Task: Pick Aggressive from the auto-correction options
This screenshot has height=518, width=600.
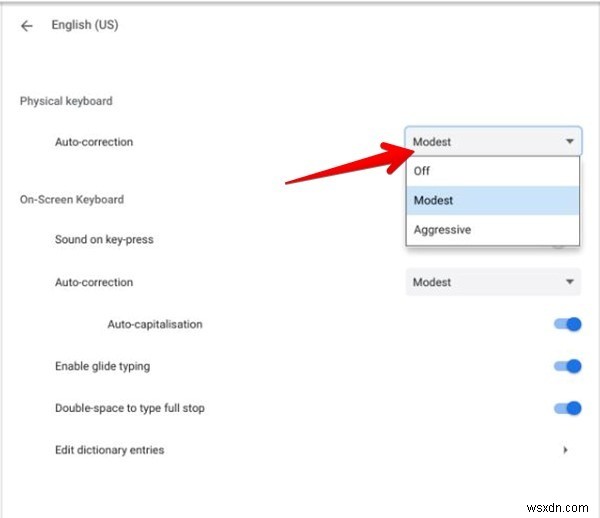Action: coord(493,230)
